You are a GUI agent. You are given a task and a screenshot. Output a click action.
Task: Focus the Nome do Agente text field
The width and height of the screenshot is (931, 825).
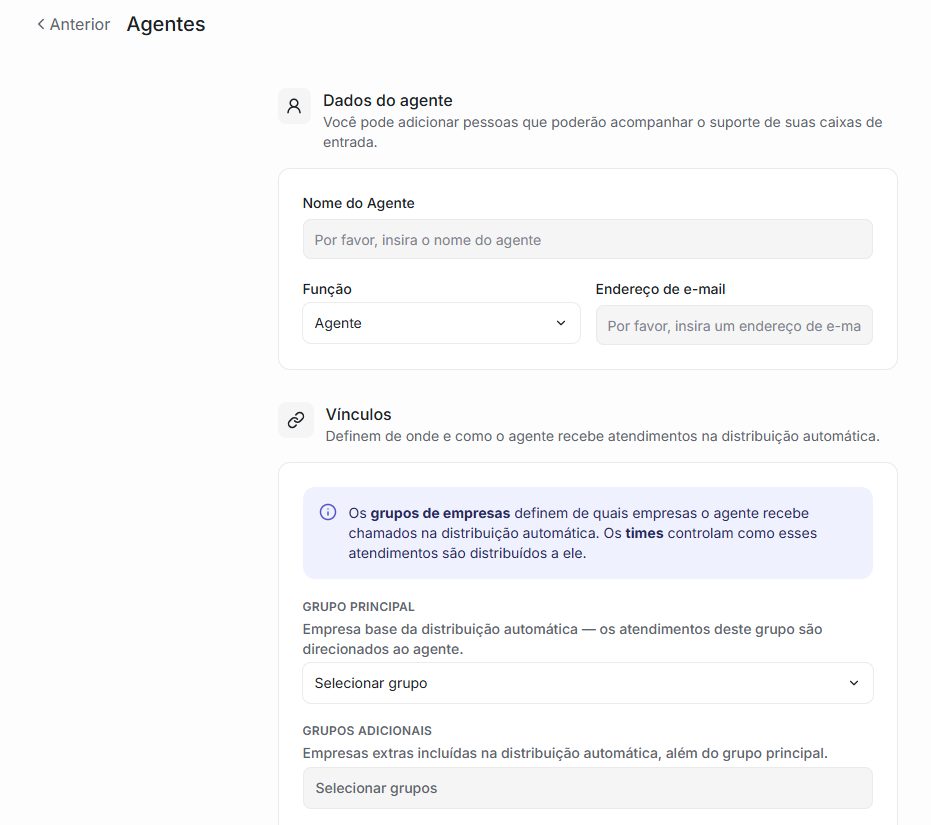[x=587, y=239]
